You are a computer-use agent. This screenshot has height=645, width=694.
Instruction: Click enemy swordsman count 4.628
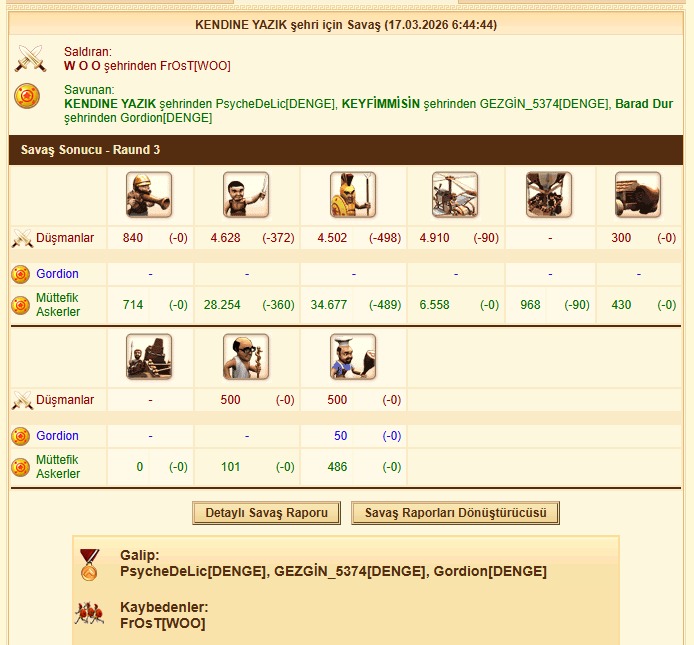[x=225, y=238]
